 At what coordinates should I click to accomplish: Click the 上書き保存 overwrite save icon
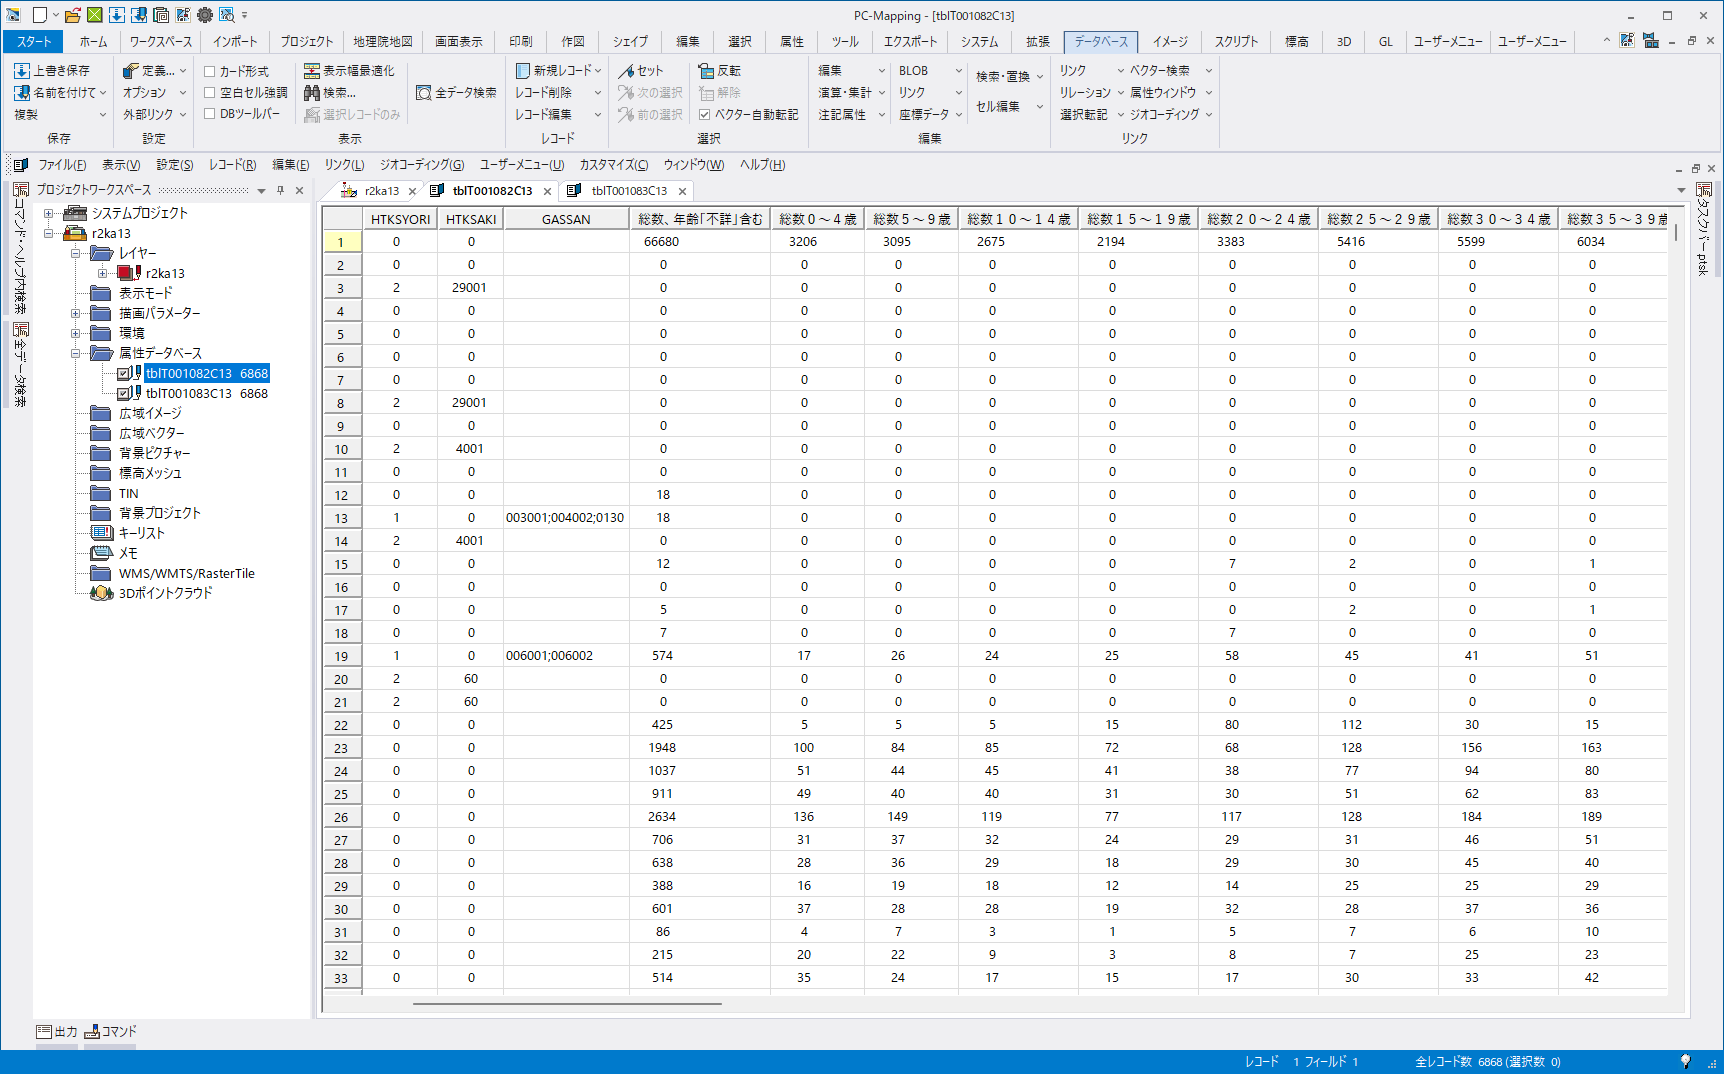coord(22,71)
